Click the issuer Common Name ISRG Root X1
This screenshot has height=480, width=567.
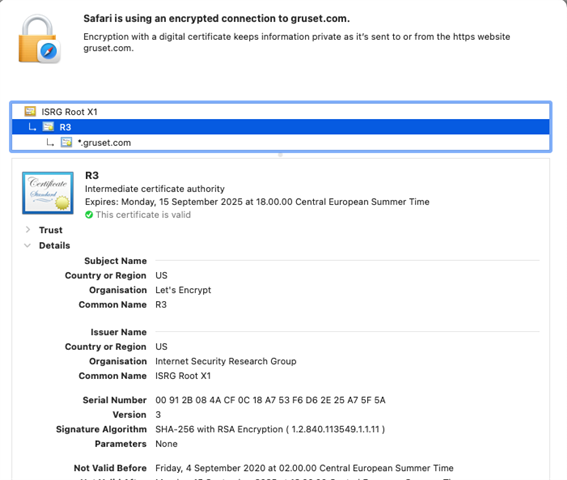pos(183,376)
